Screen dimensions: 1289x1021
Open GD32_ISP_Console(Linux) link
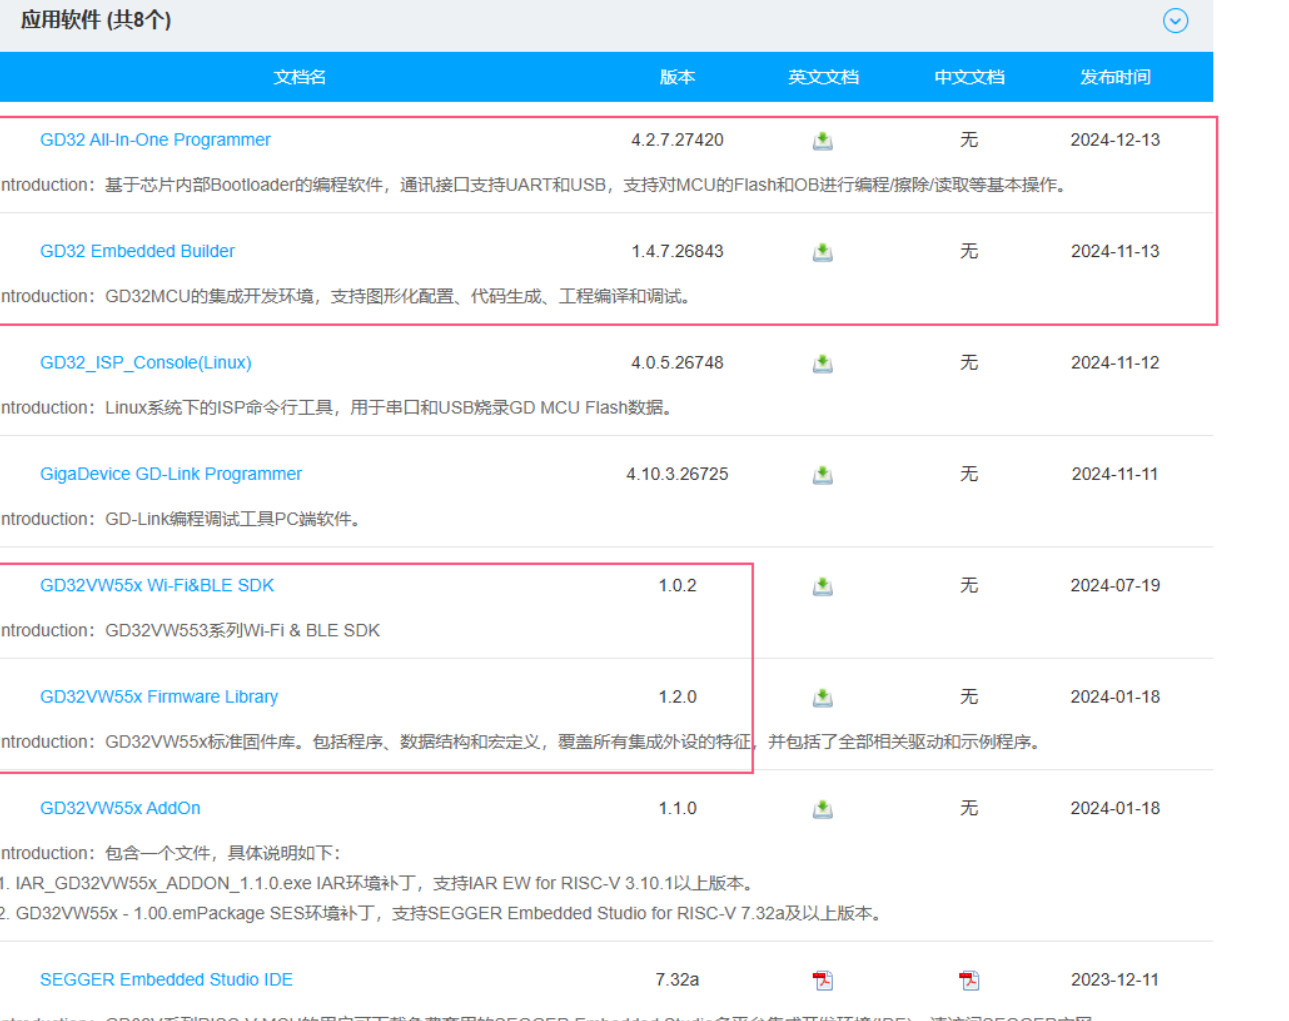click(x=145, y=362)
